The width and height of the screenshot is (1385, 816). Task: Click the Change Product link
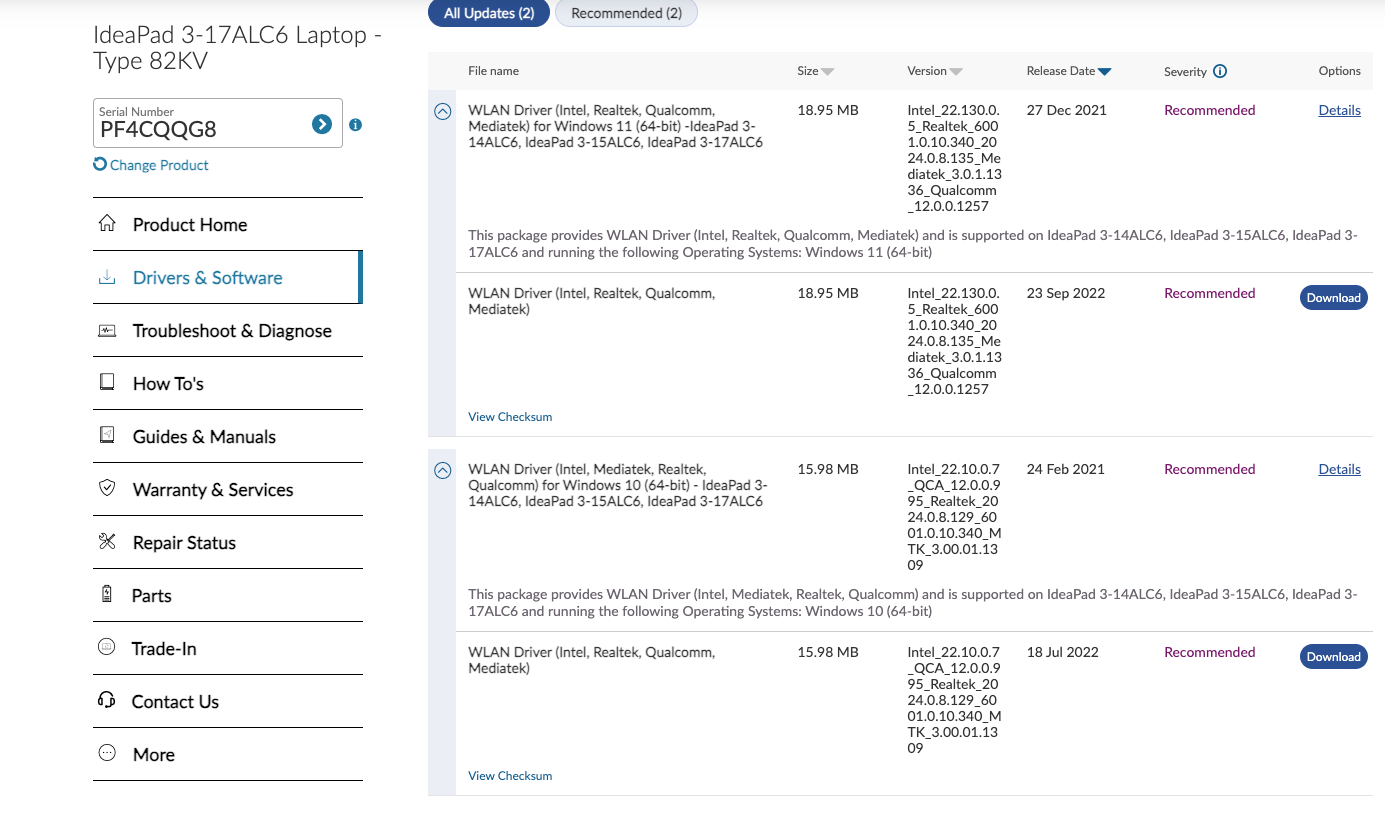coord(159,165)
